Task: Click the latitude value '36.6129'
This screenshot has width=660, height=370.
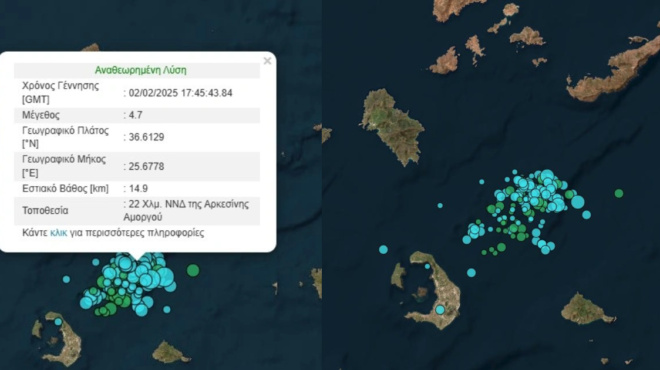Action: (x=146, y=137)
